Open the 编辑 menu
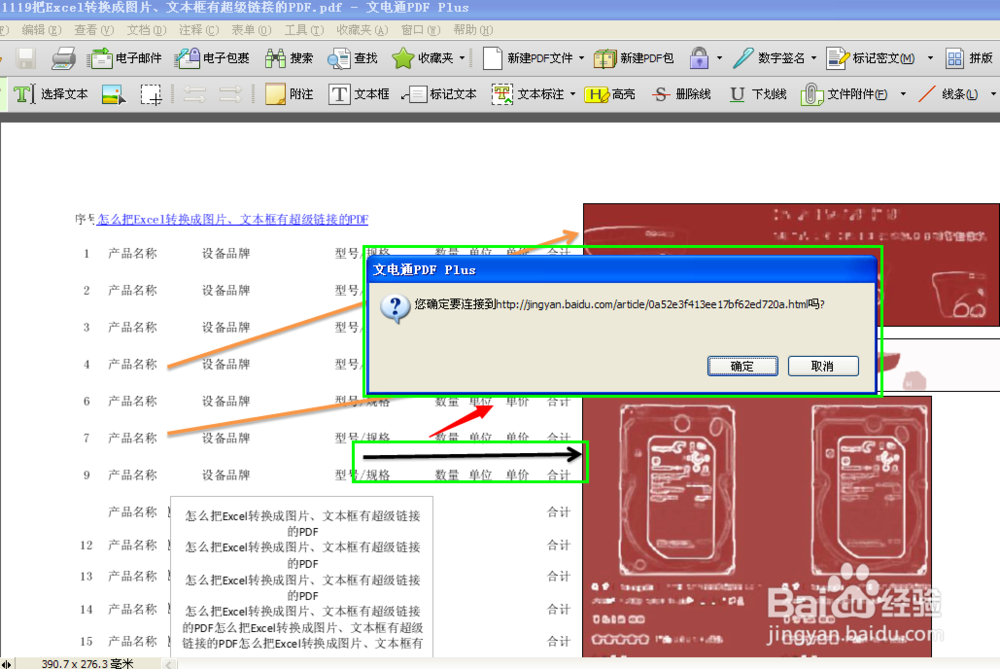Image resolution: width=1000 pixels, height=669 pixels. (41, 30)
